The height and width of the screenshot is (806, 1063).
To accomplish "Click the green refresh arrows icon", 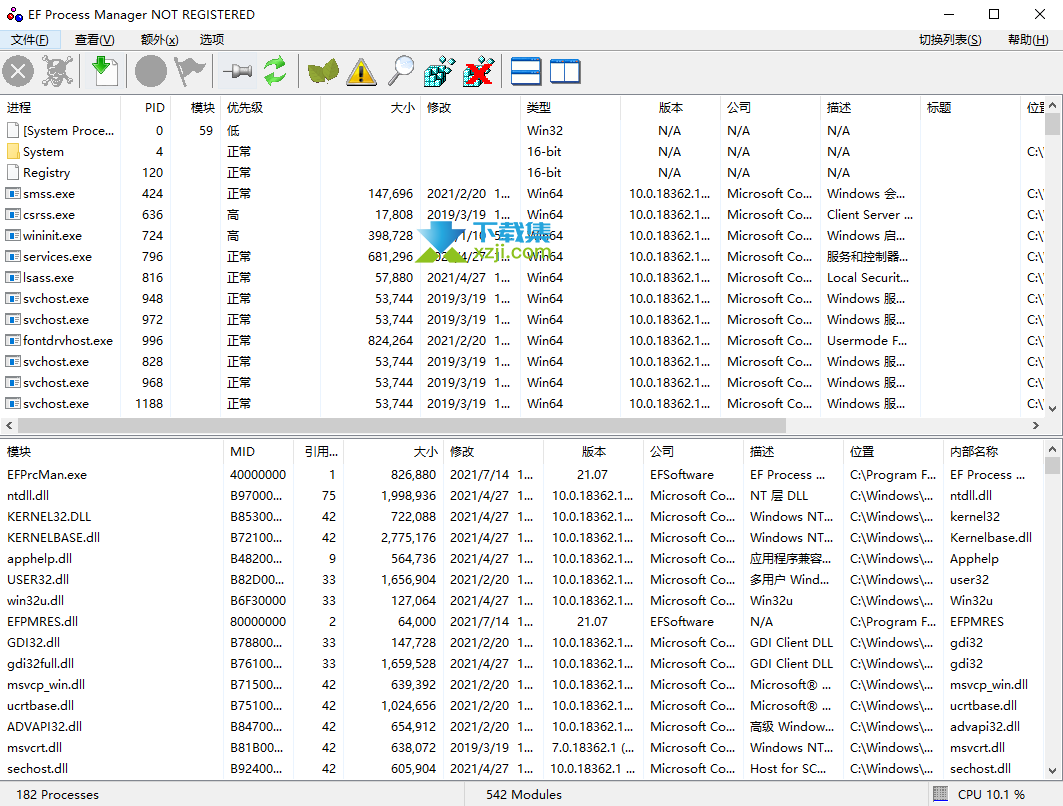I will pyautogui.click(x=275, y=71).
